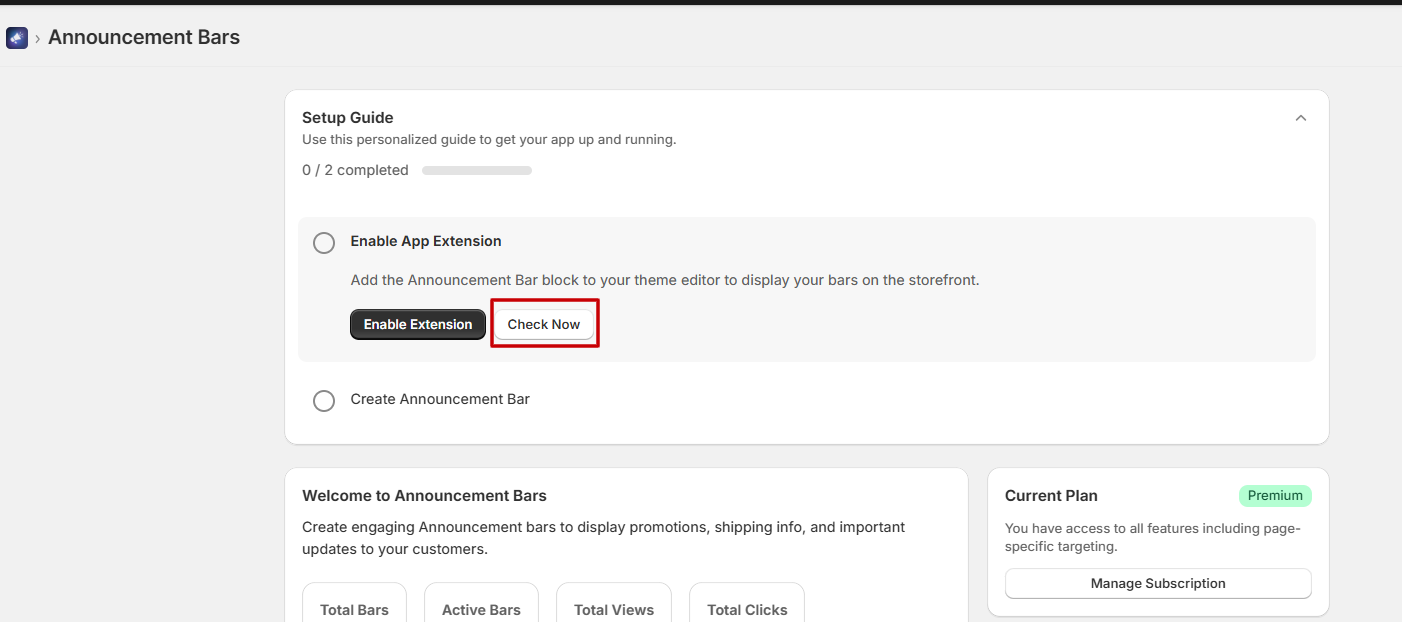Mark the Enable App Extension step circle

(x=324, y=243)
